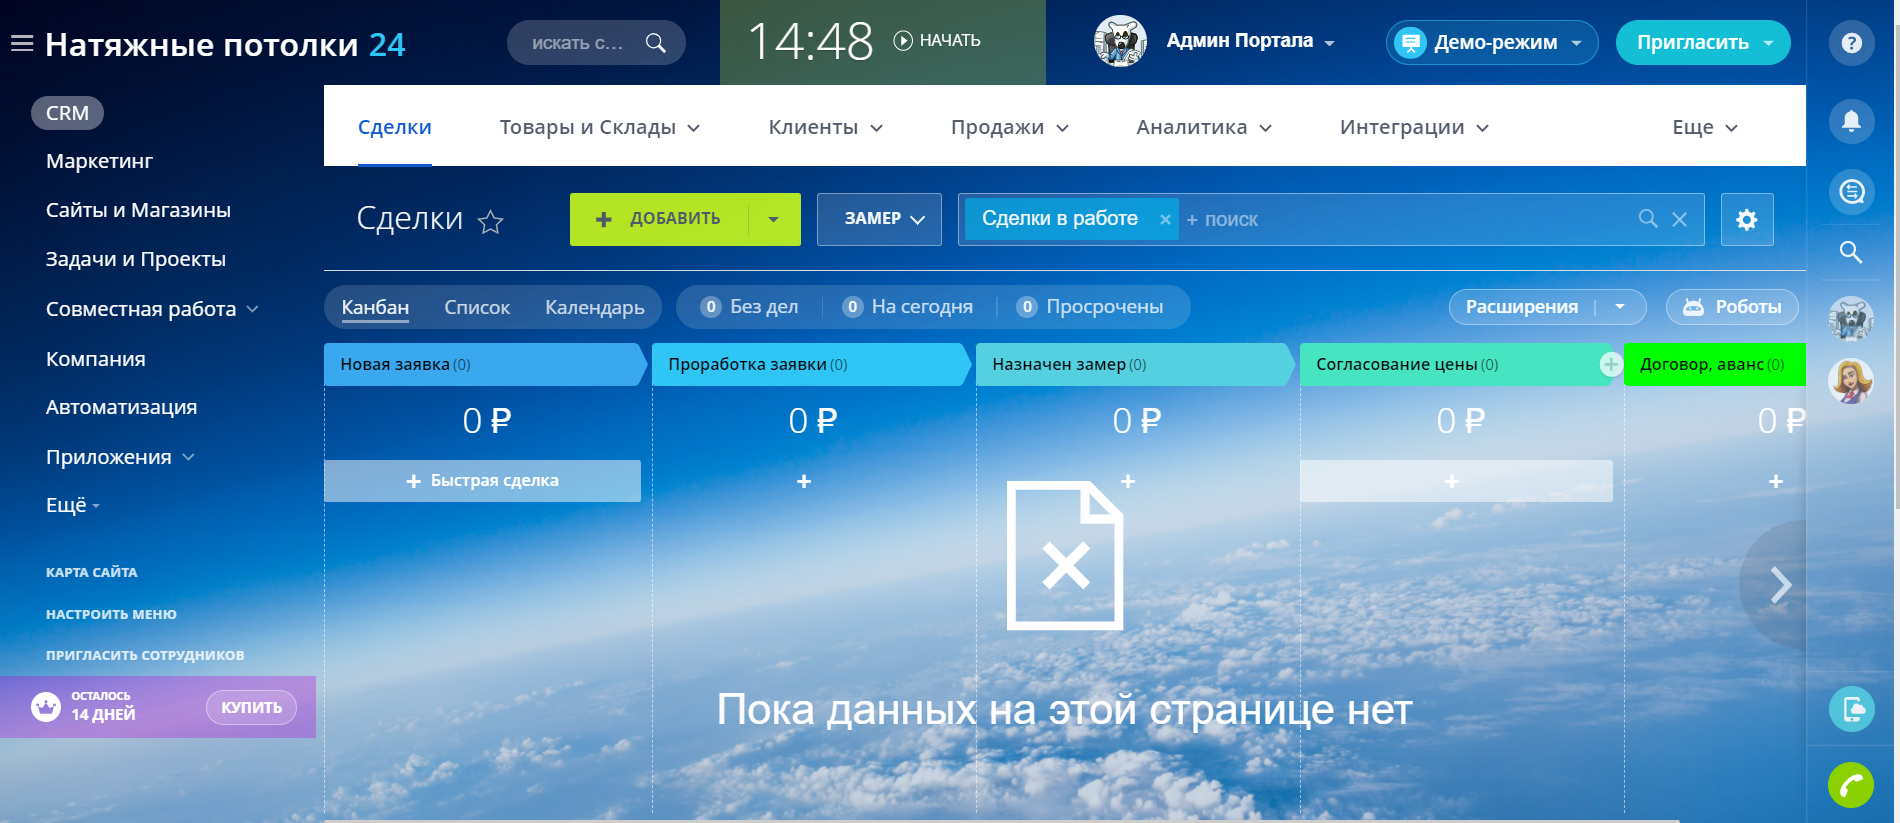Expand the Добавить split button arrow
1900x823 pixels.
point(774,219)
